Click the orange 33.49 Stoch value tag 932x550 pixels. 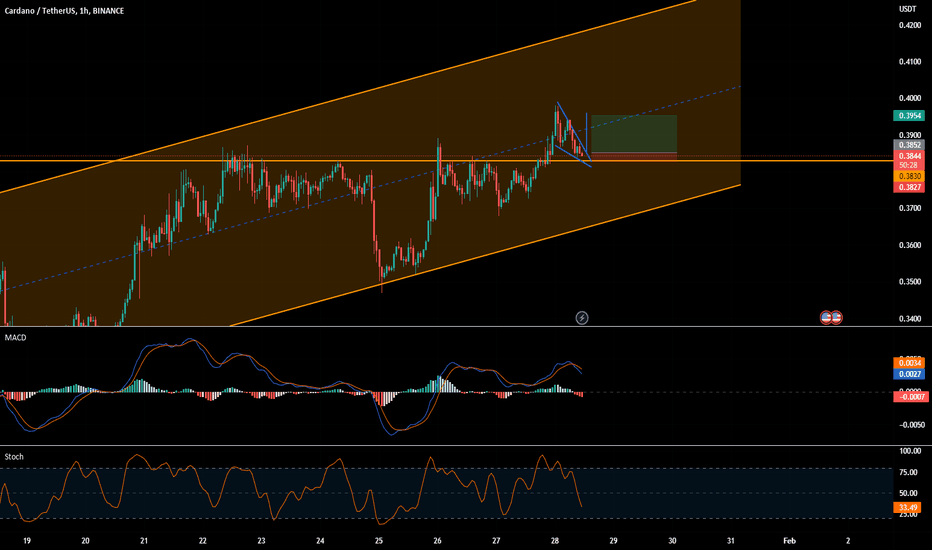[x=907, y=508]
